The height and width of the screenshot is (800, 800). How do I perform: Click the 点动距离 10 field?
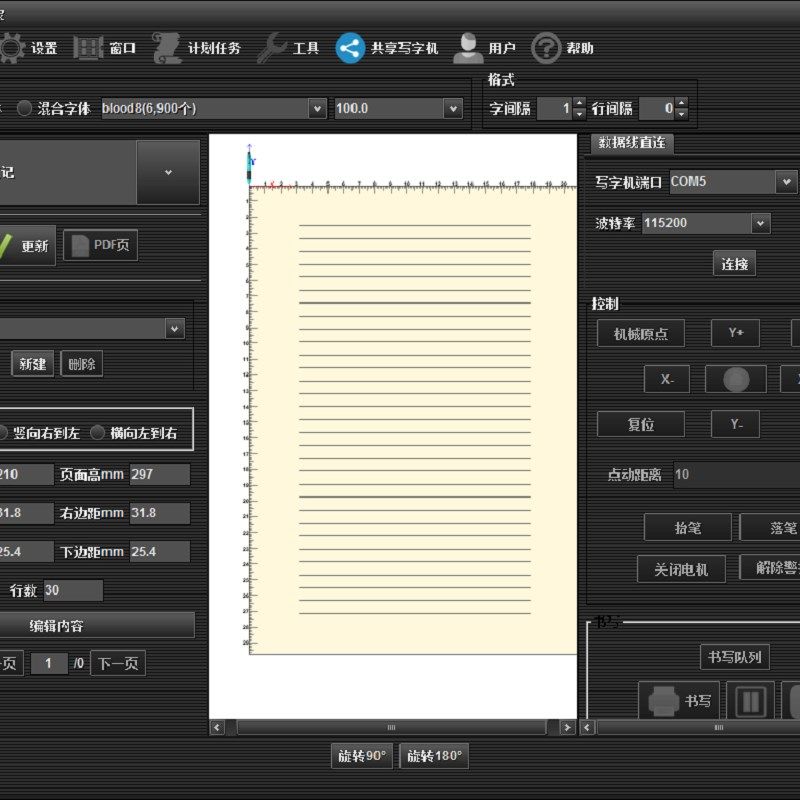pos(737,474)
